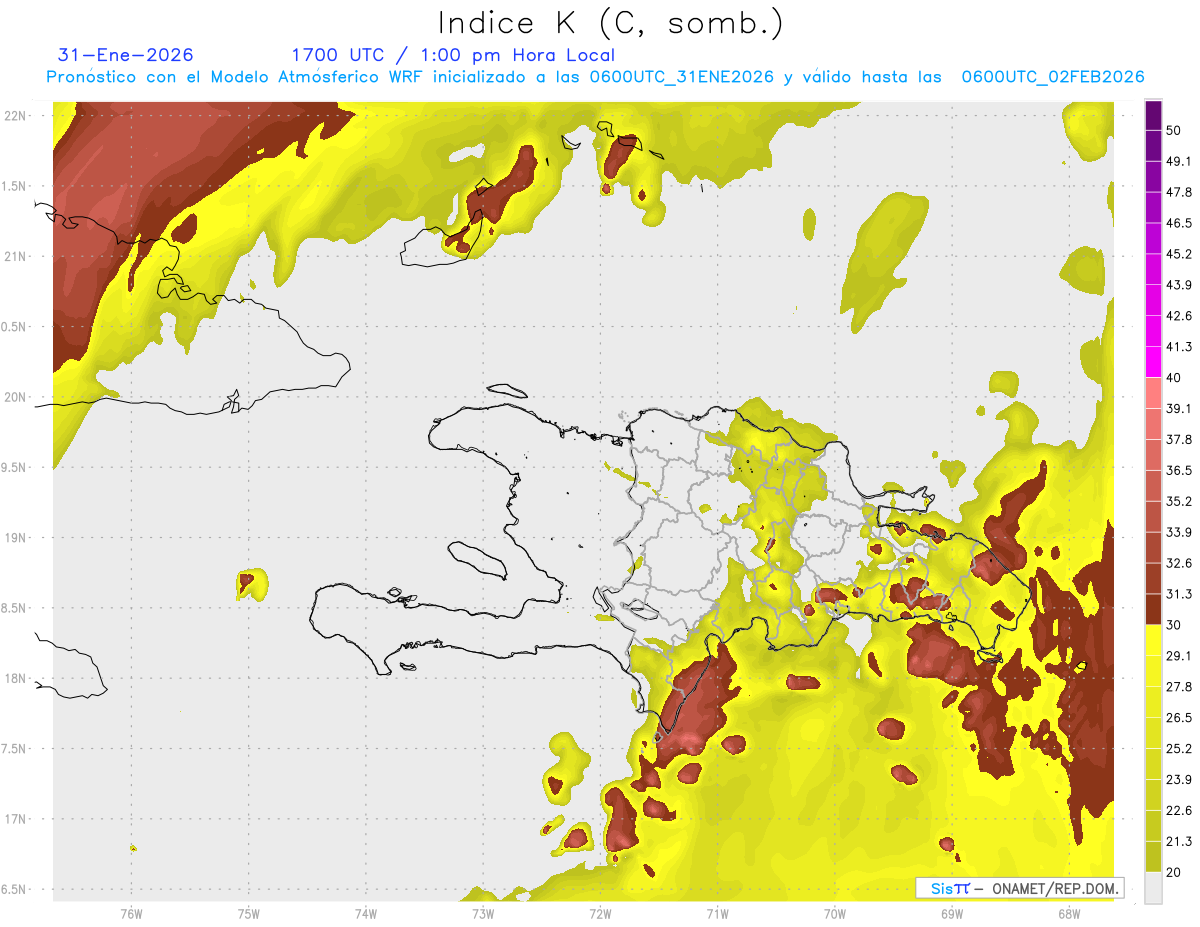This screenshot has width=1200, height=927.
Task: Click the "72W" longitude label
Action: pyautogui.click(x=600, y=913)
